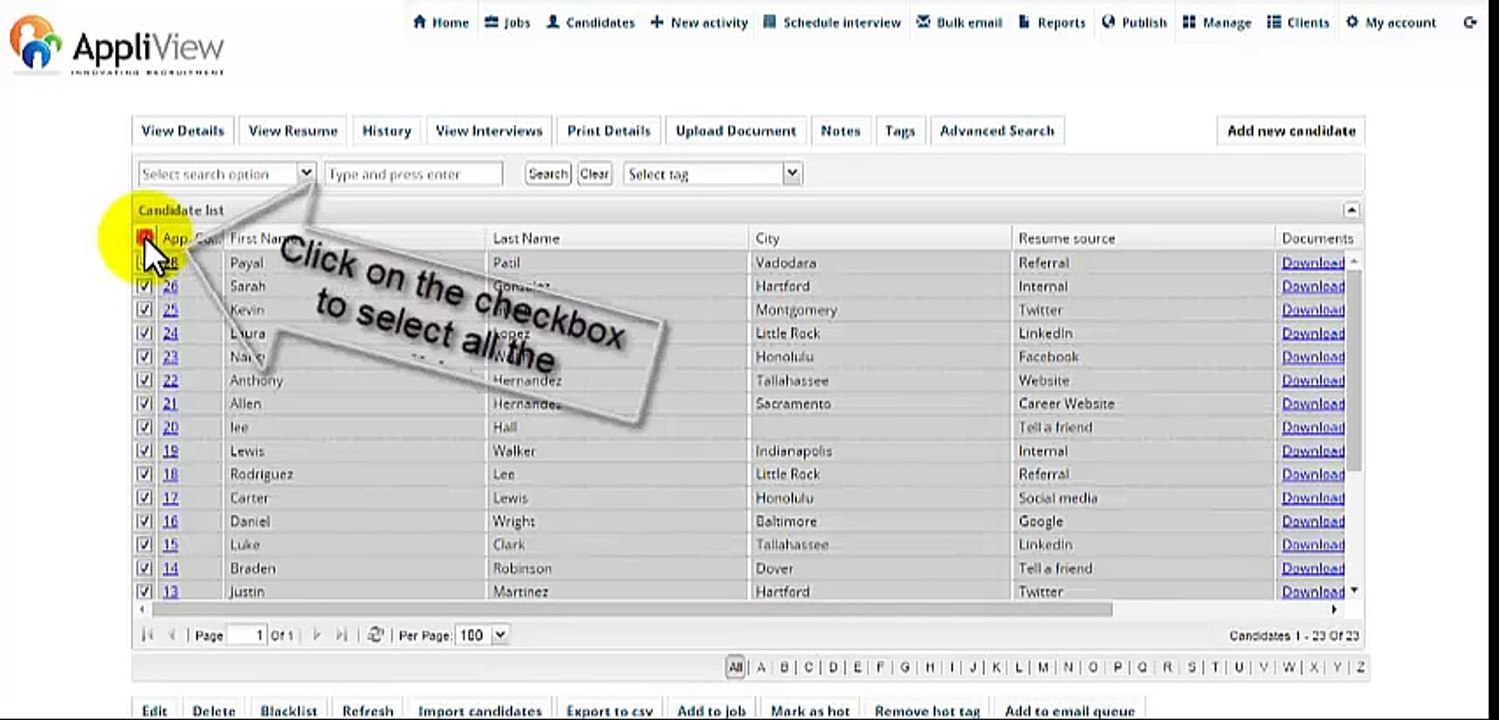
Task: Click Download link for Payal Patil
Action: tap(1313, 263)
